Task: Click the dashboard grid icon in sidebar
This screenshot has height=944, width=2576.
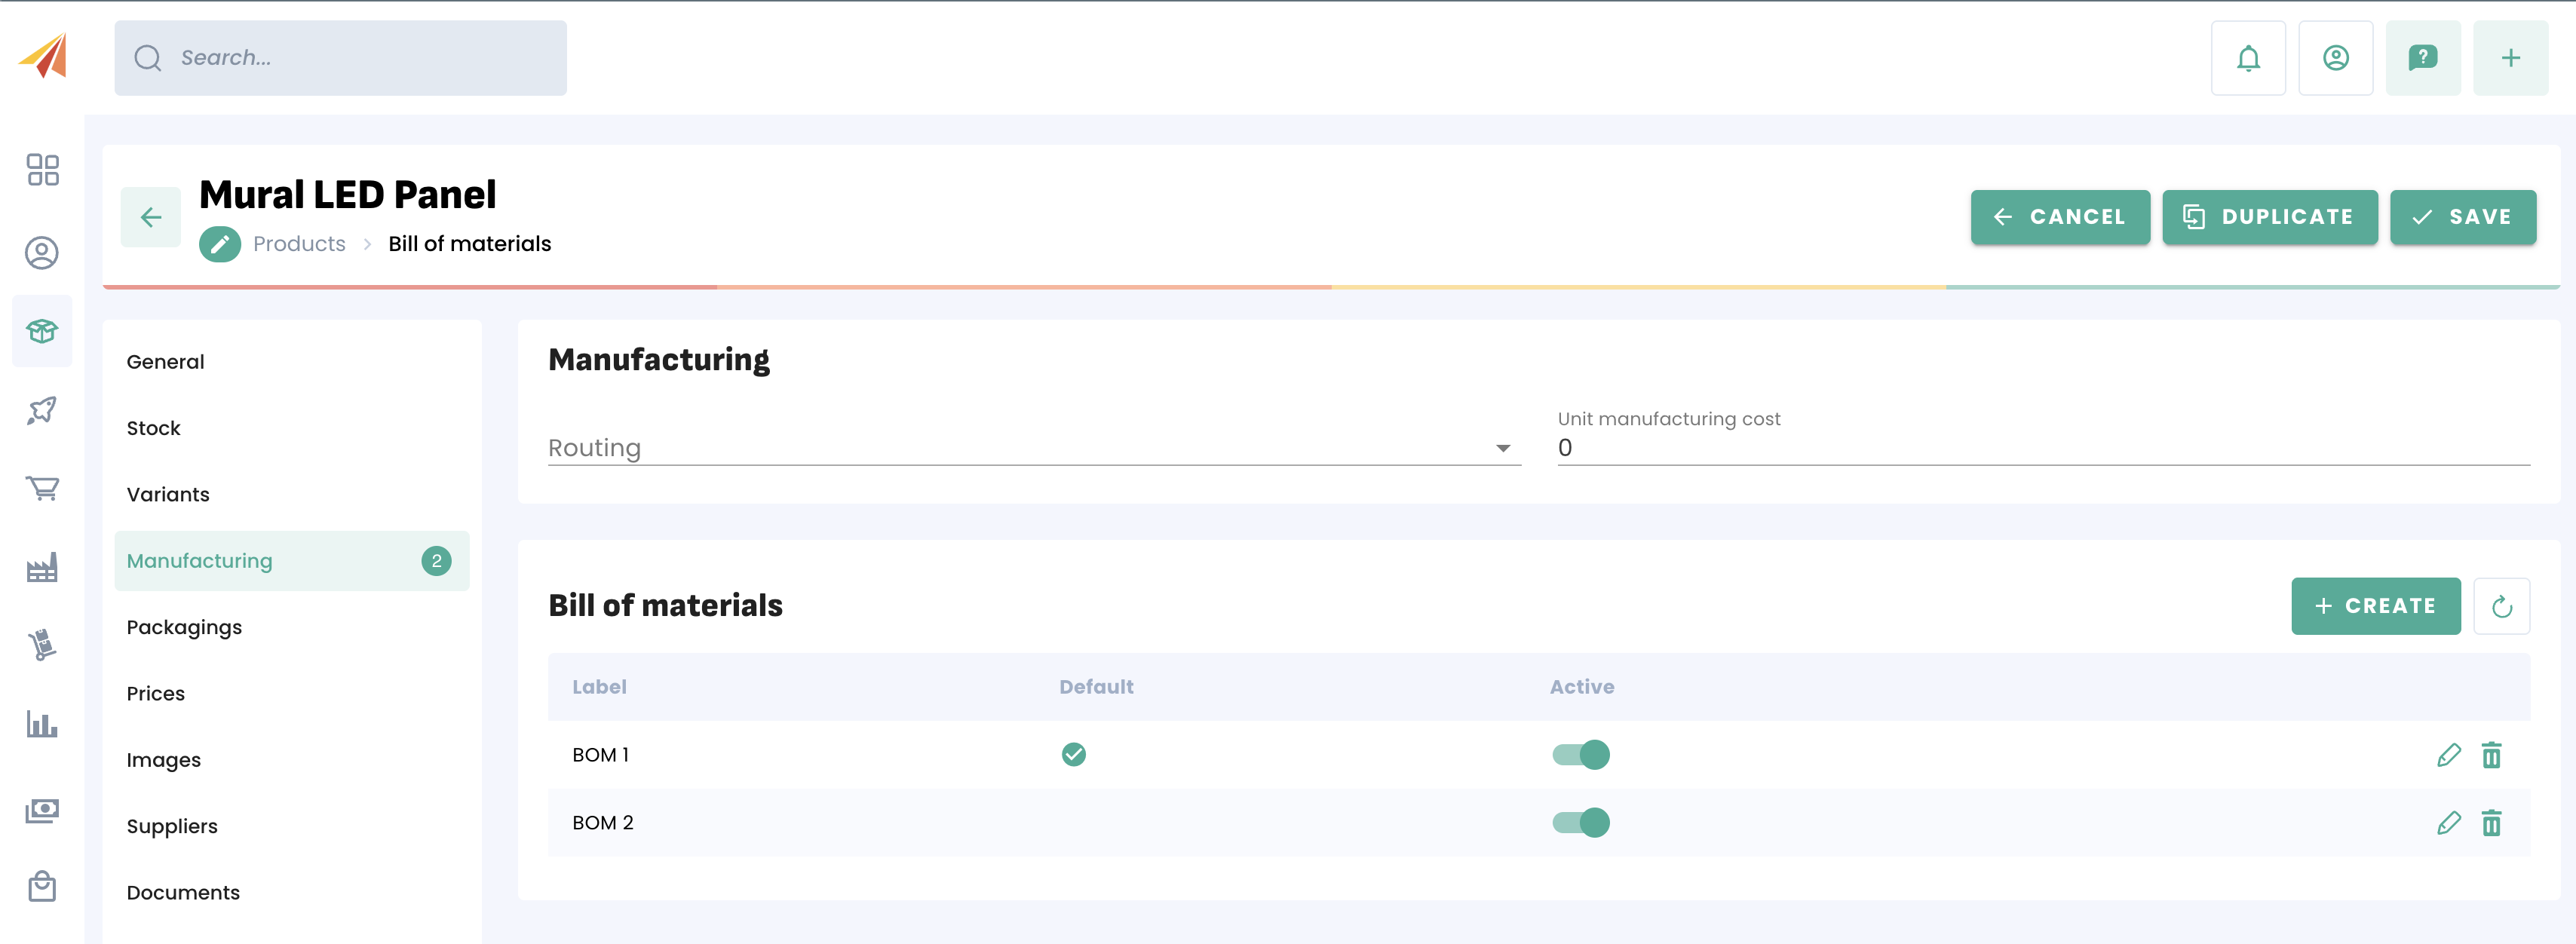Action: pos(42,170)
